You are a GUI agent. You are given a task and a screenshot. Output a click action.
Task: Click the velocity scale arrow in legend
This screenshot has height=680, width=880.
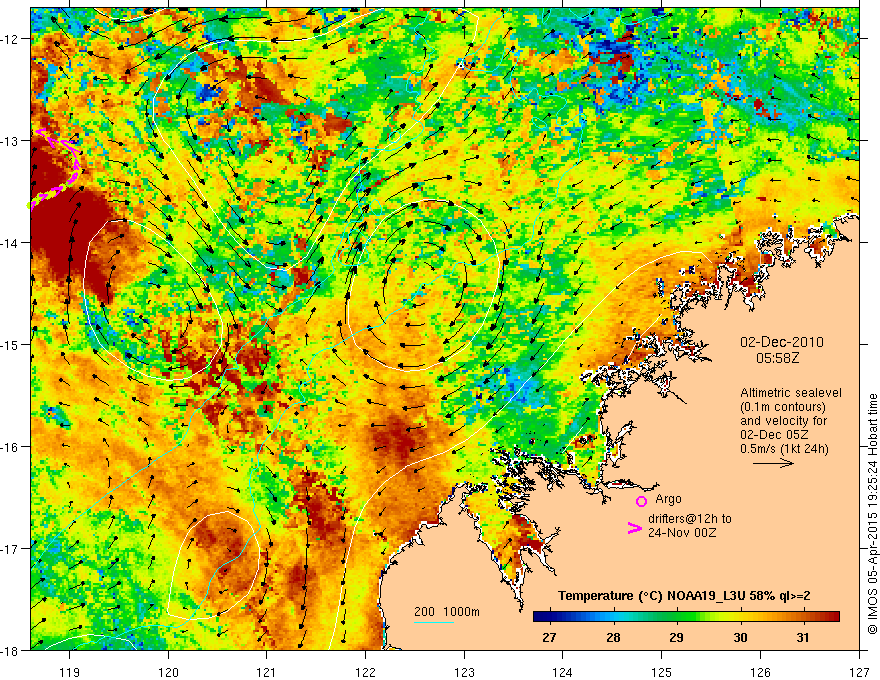[x=773, y=463]
